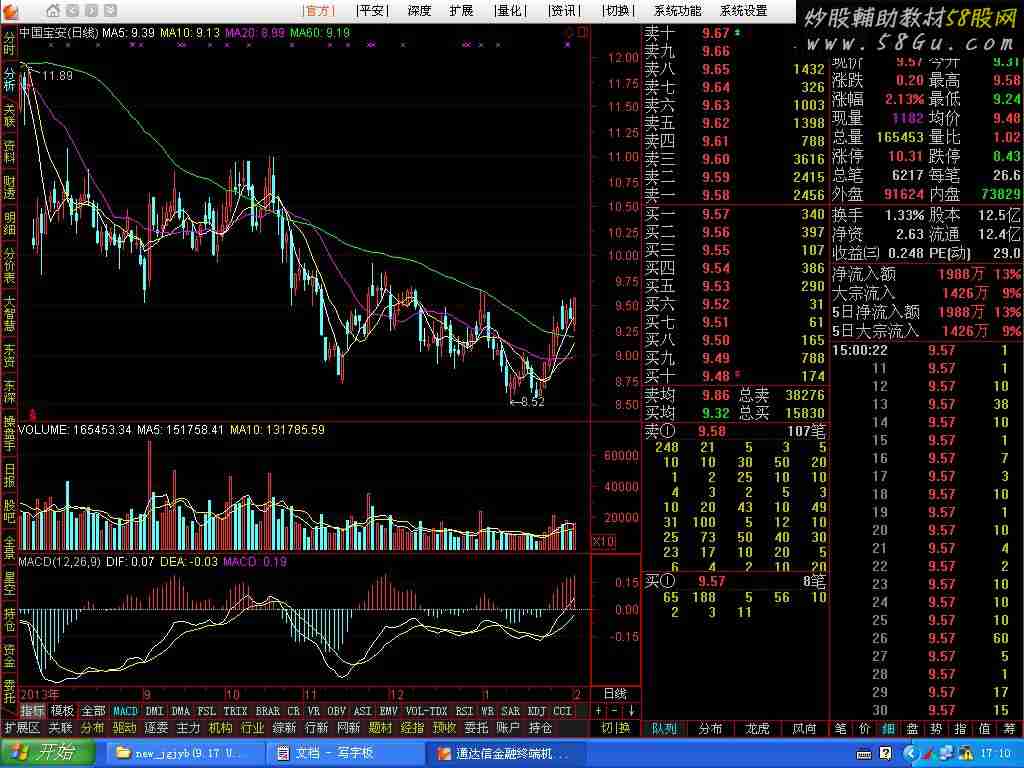Click the orange application logo icon
This screenshot has height=768, width=1024.
10,10
